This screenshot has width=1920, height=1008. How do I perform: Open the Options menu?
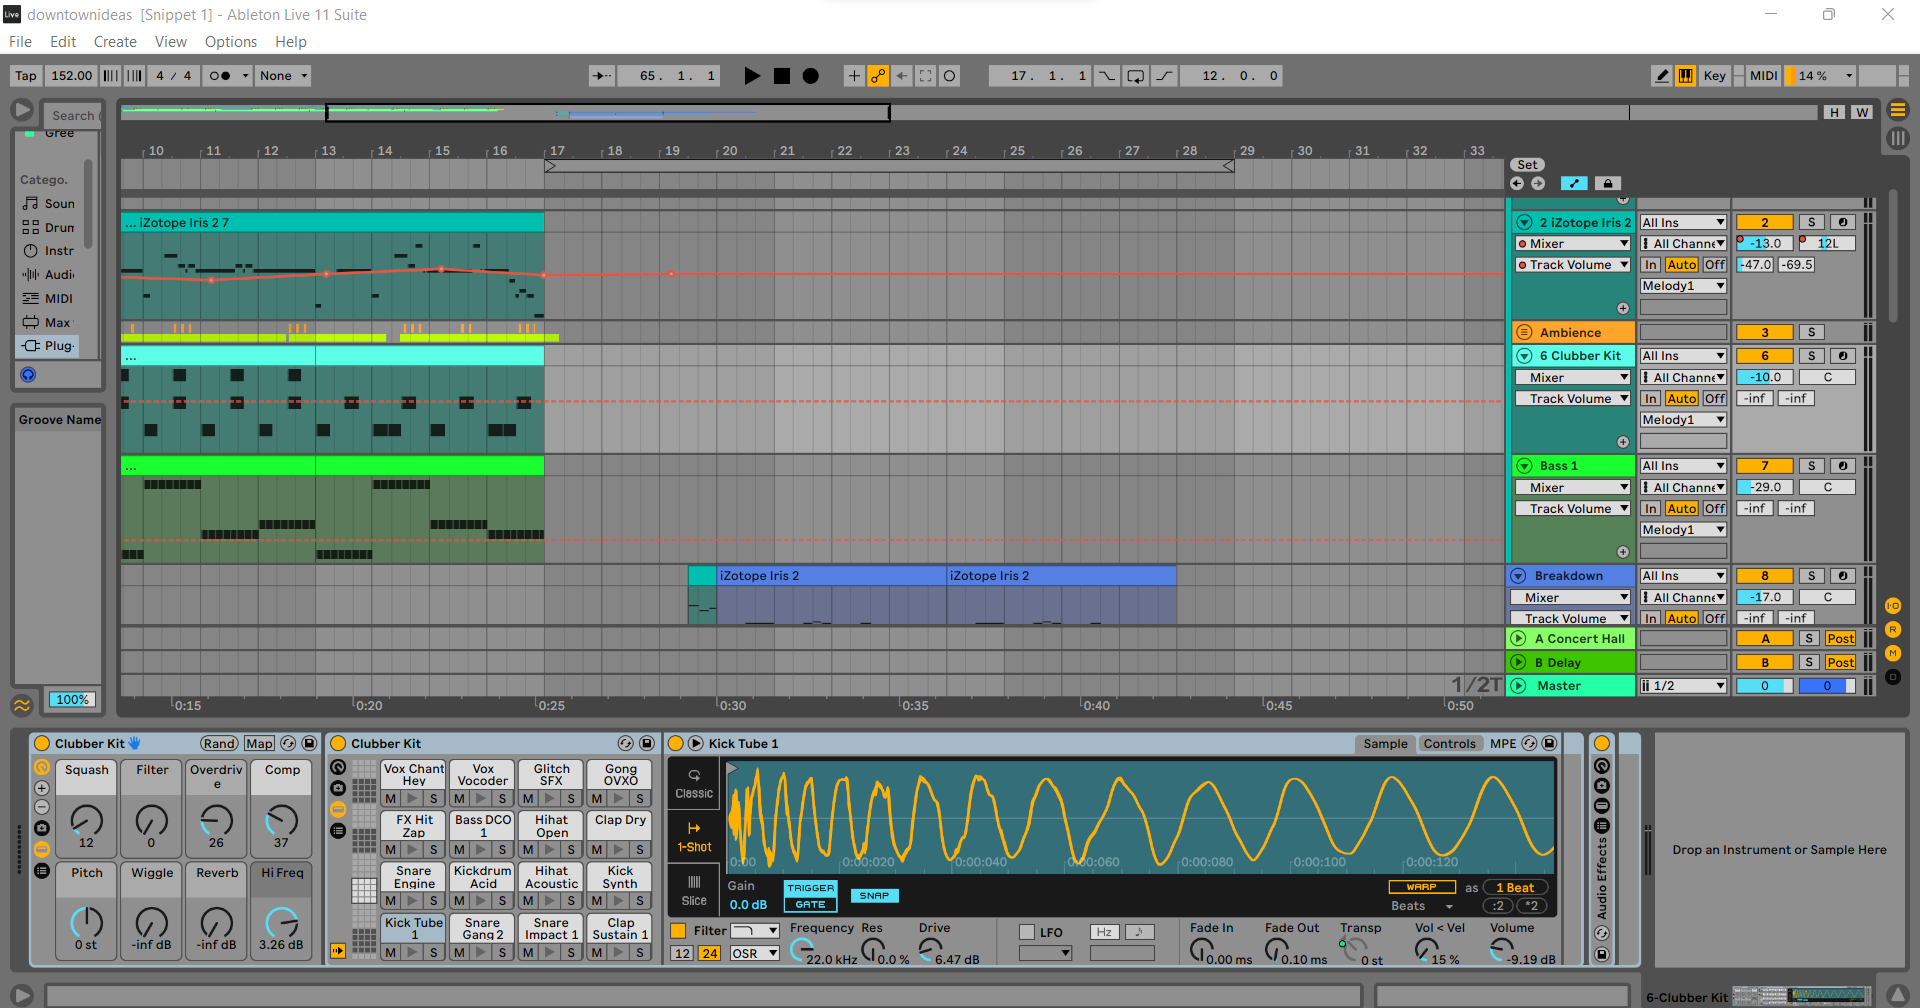[231, 42]
